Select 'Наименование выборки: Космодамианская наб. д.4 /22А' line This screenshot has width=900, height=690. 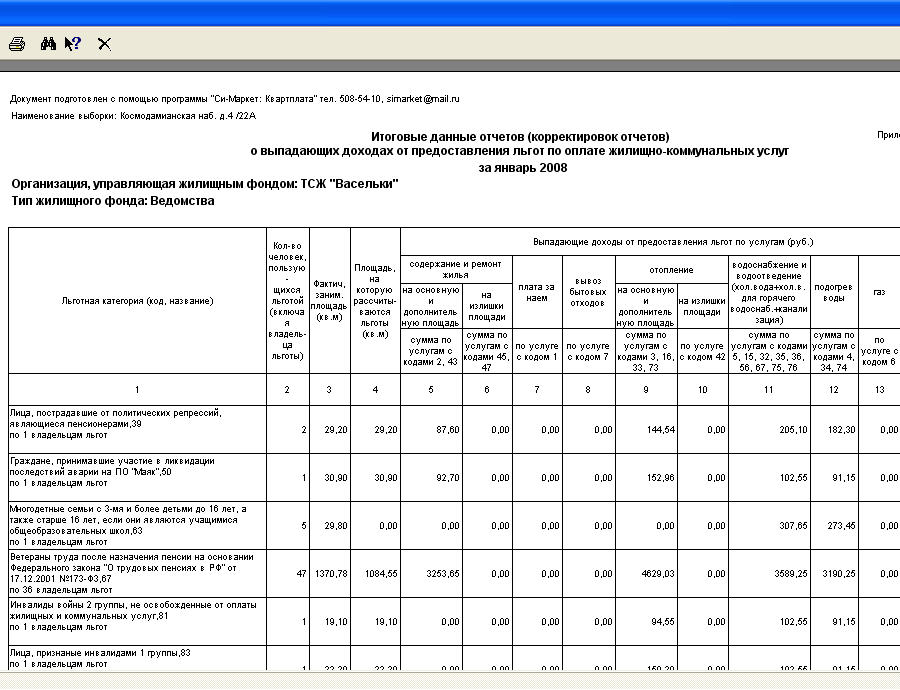133,116
